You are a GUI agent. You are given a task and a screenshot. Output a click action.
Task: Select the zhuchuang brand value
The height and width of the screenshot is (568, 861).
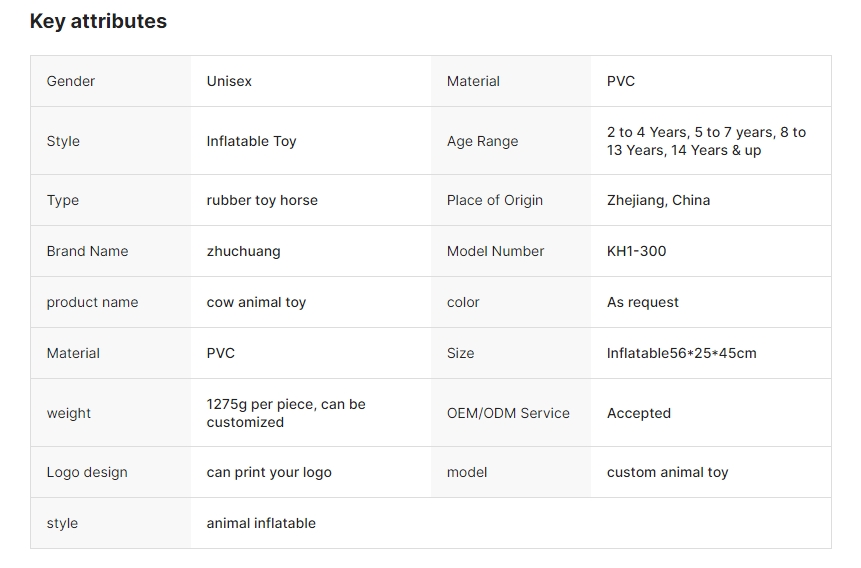pyautogui.click(x=243, y=251)
